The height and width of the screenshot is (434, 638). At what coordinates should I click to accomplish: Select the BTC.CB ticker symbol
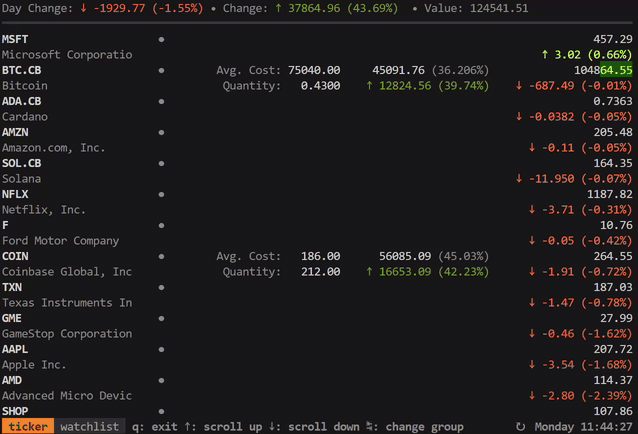[x=22, y=70]
